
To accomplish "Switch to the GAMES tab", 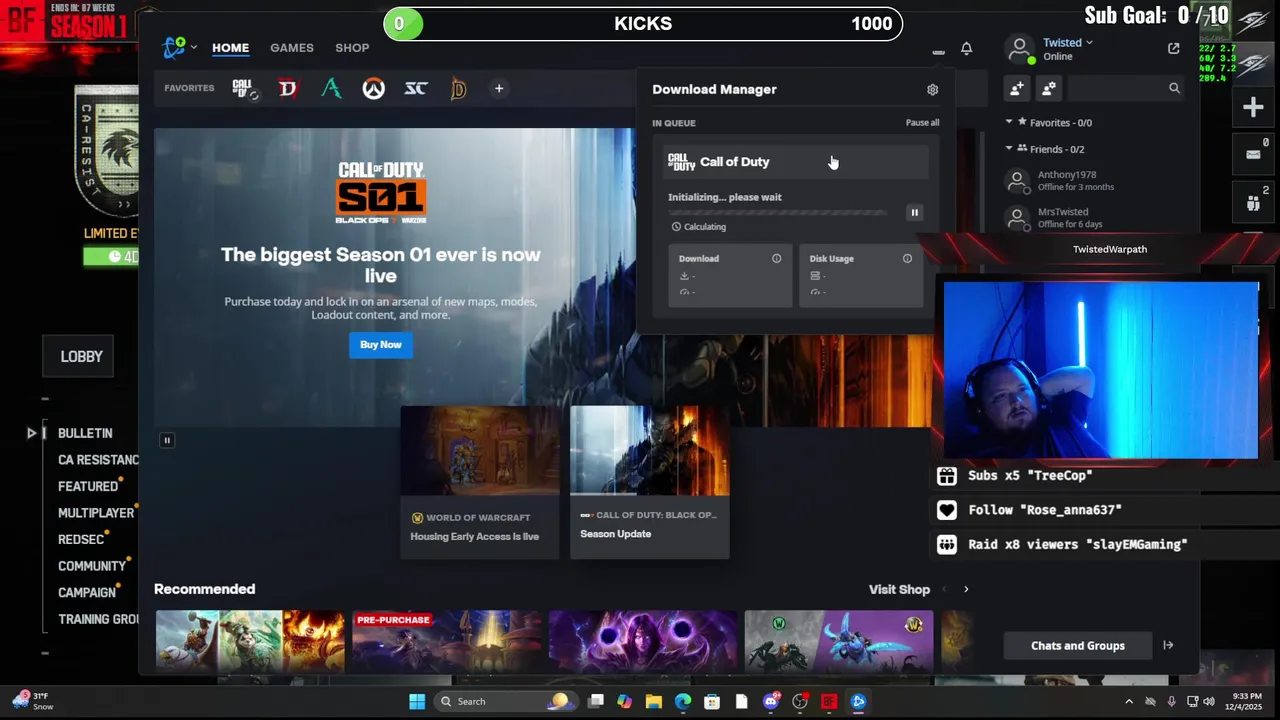I will click(x=292, y=48).
